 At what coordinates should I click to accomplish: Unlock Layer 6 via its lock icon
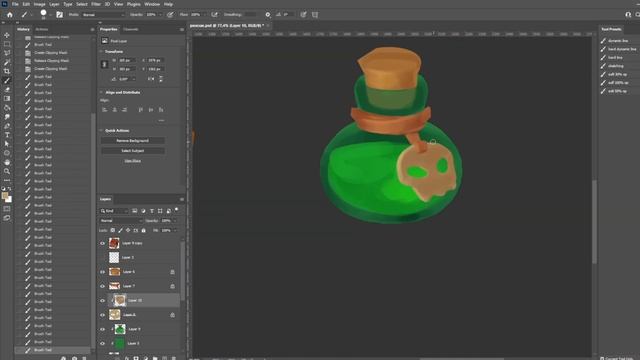(x=172, y=272)
